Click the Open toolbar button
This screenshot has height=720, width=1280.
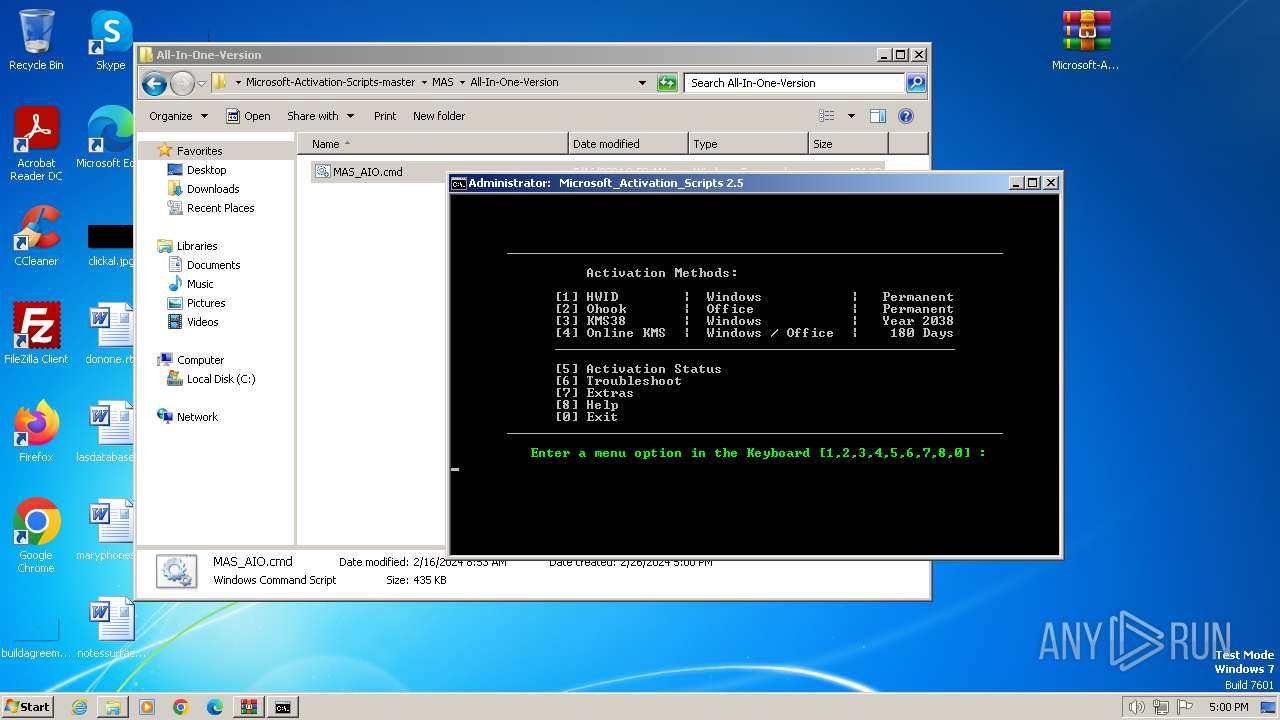(x=248, y=116)
